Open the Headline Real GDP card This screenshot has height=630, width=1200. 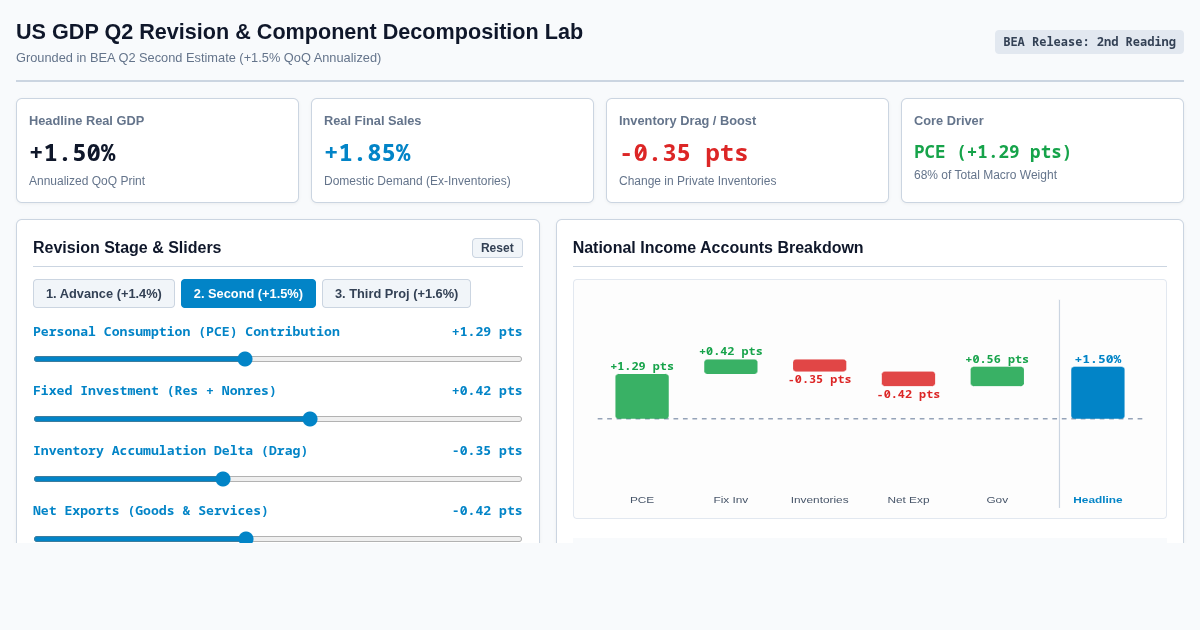click(x=157, y=151)
